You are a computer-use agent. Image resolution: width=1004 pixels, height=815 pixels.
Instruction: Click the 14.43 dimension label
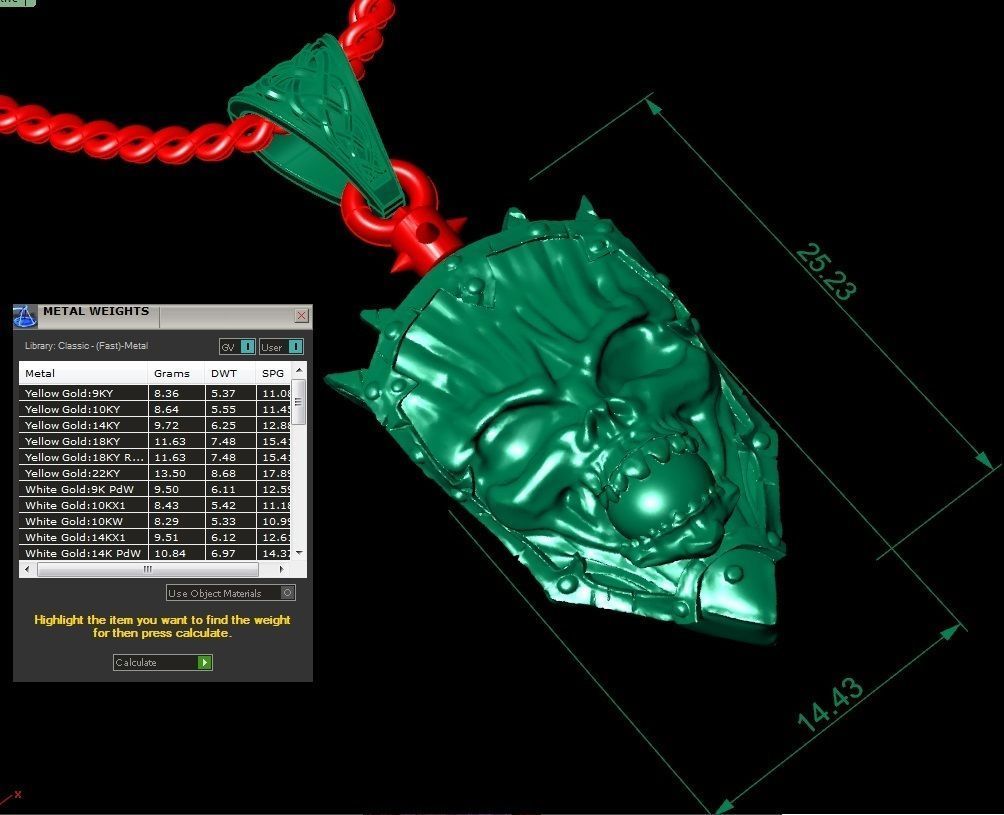click(830, 704)
